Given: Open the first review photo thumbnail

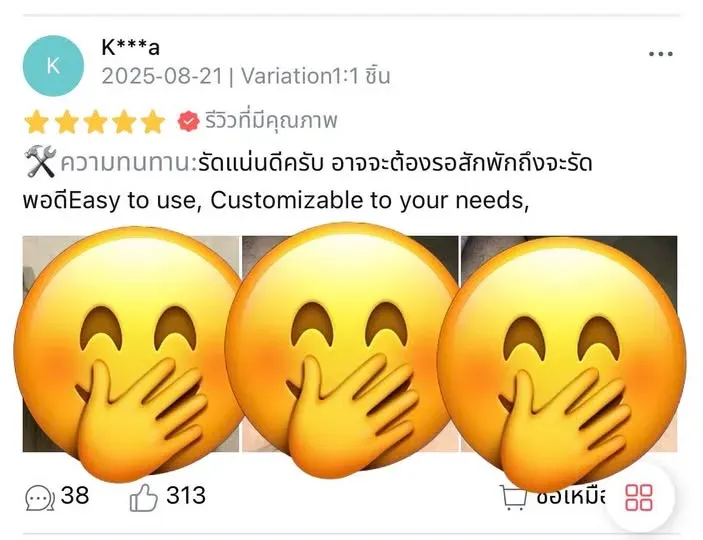Looking at the screenshot, I should click(131, 344).
